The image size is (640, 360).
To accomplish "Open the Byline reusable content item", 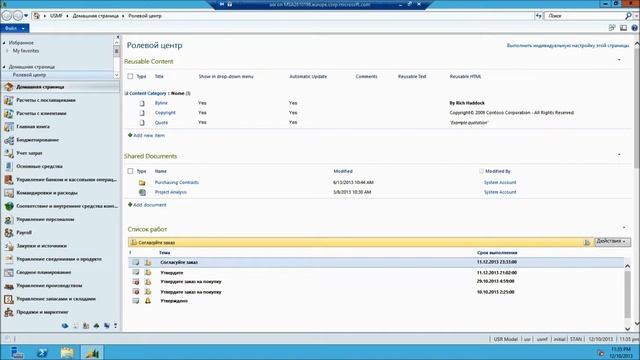I will (x=161, y=103).
